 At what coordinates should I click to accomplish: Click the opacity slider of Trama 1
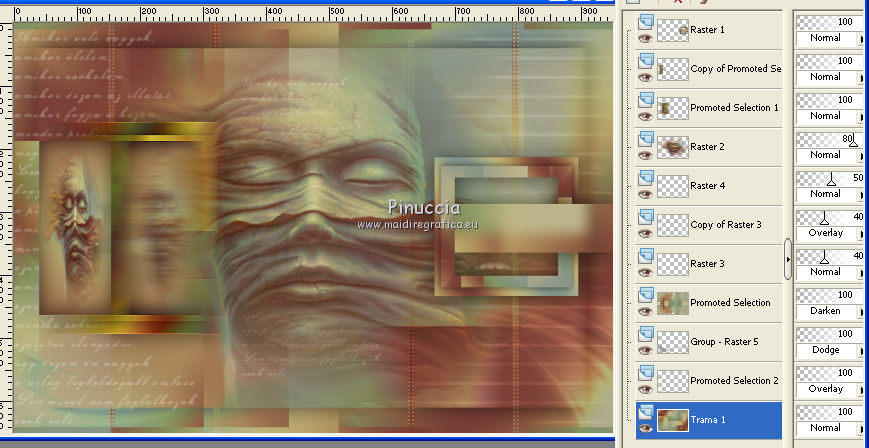tap(830, 412)
